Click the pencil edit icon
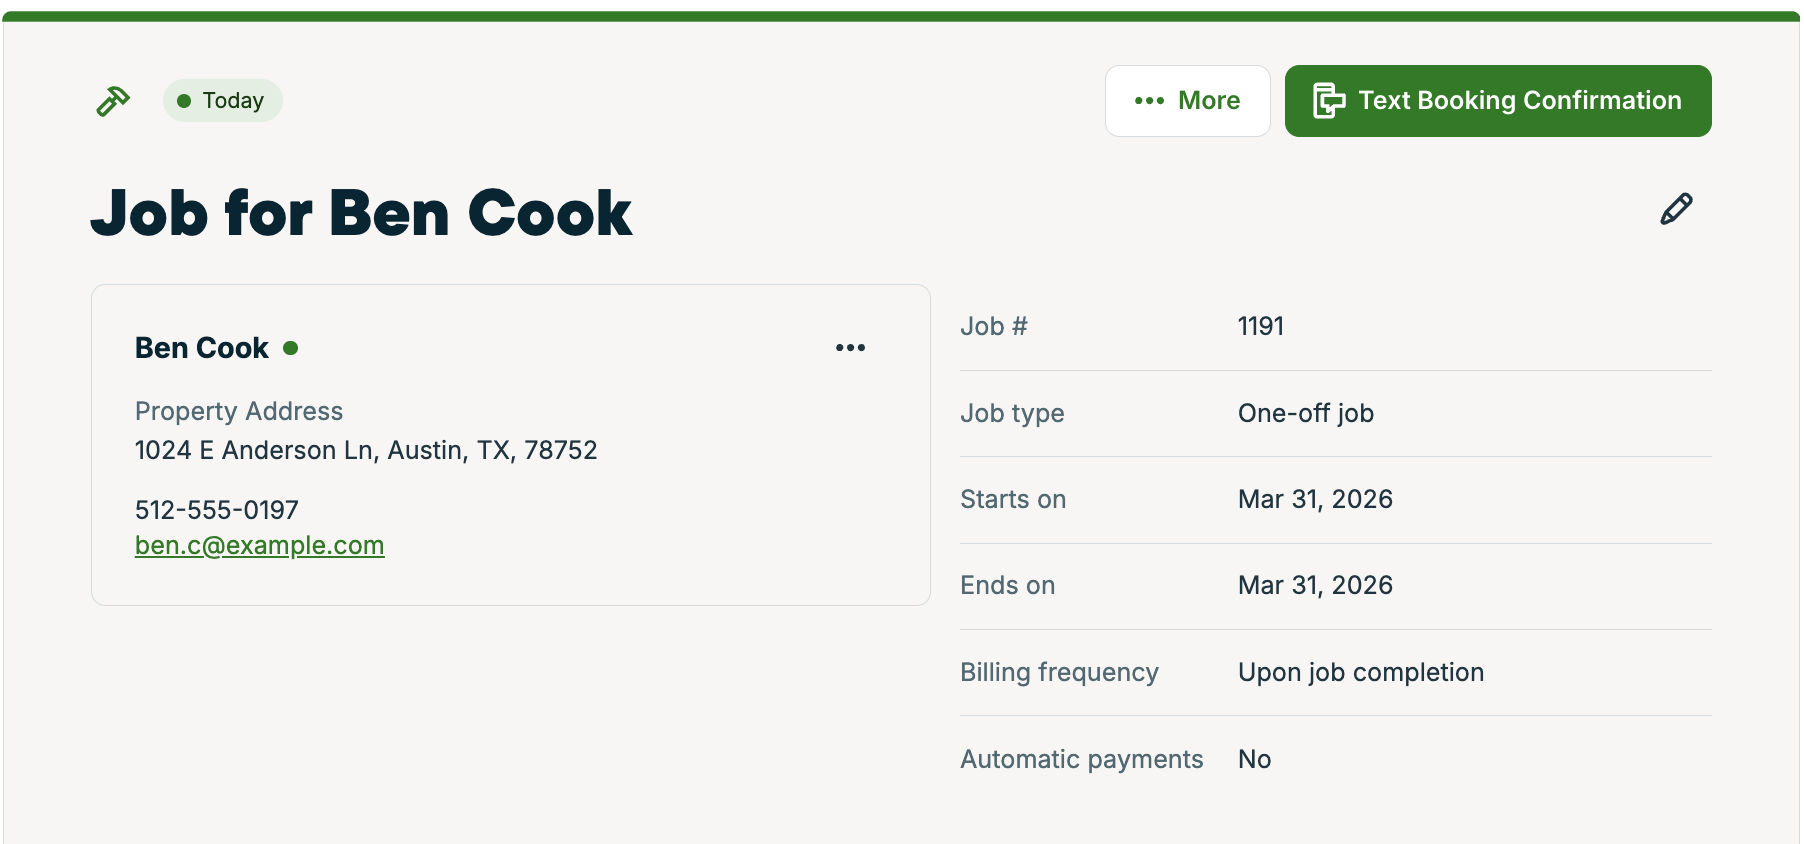Image resolution: width=1804 pixels, height=844 pixels. (x=1676, y=209)
